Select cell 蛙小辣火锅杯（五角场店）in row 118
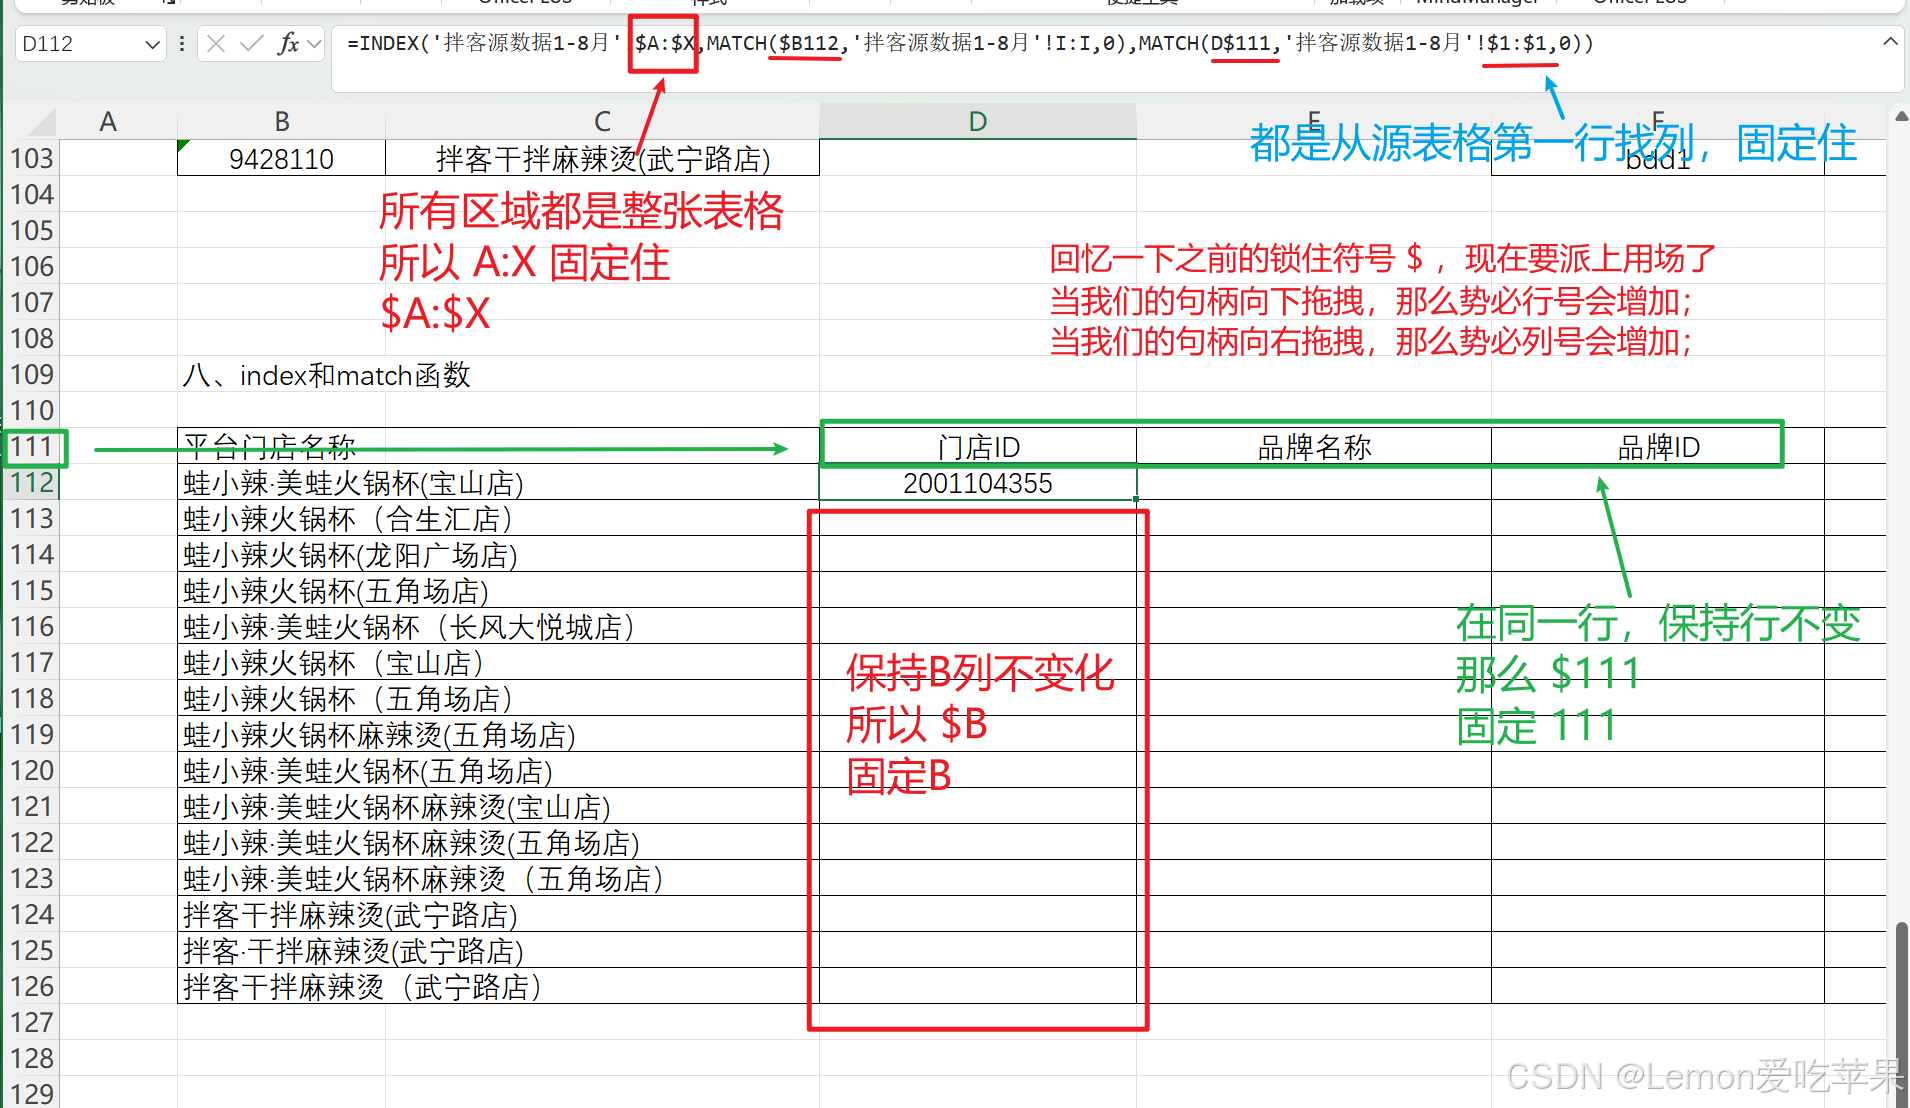This screenshot has height=1108, width=1910. [x=498, y=699]
